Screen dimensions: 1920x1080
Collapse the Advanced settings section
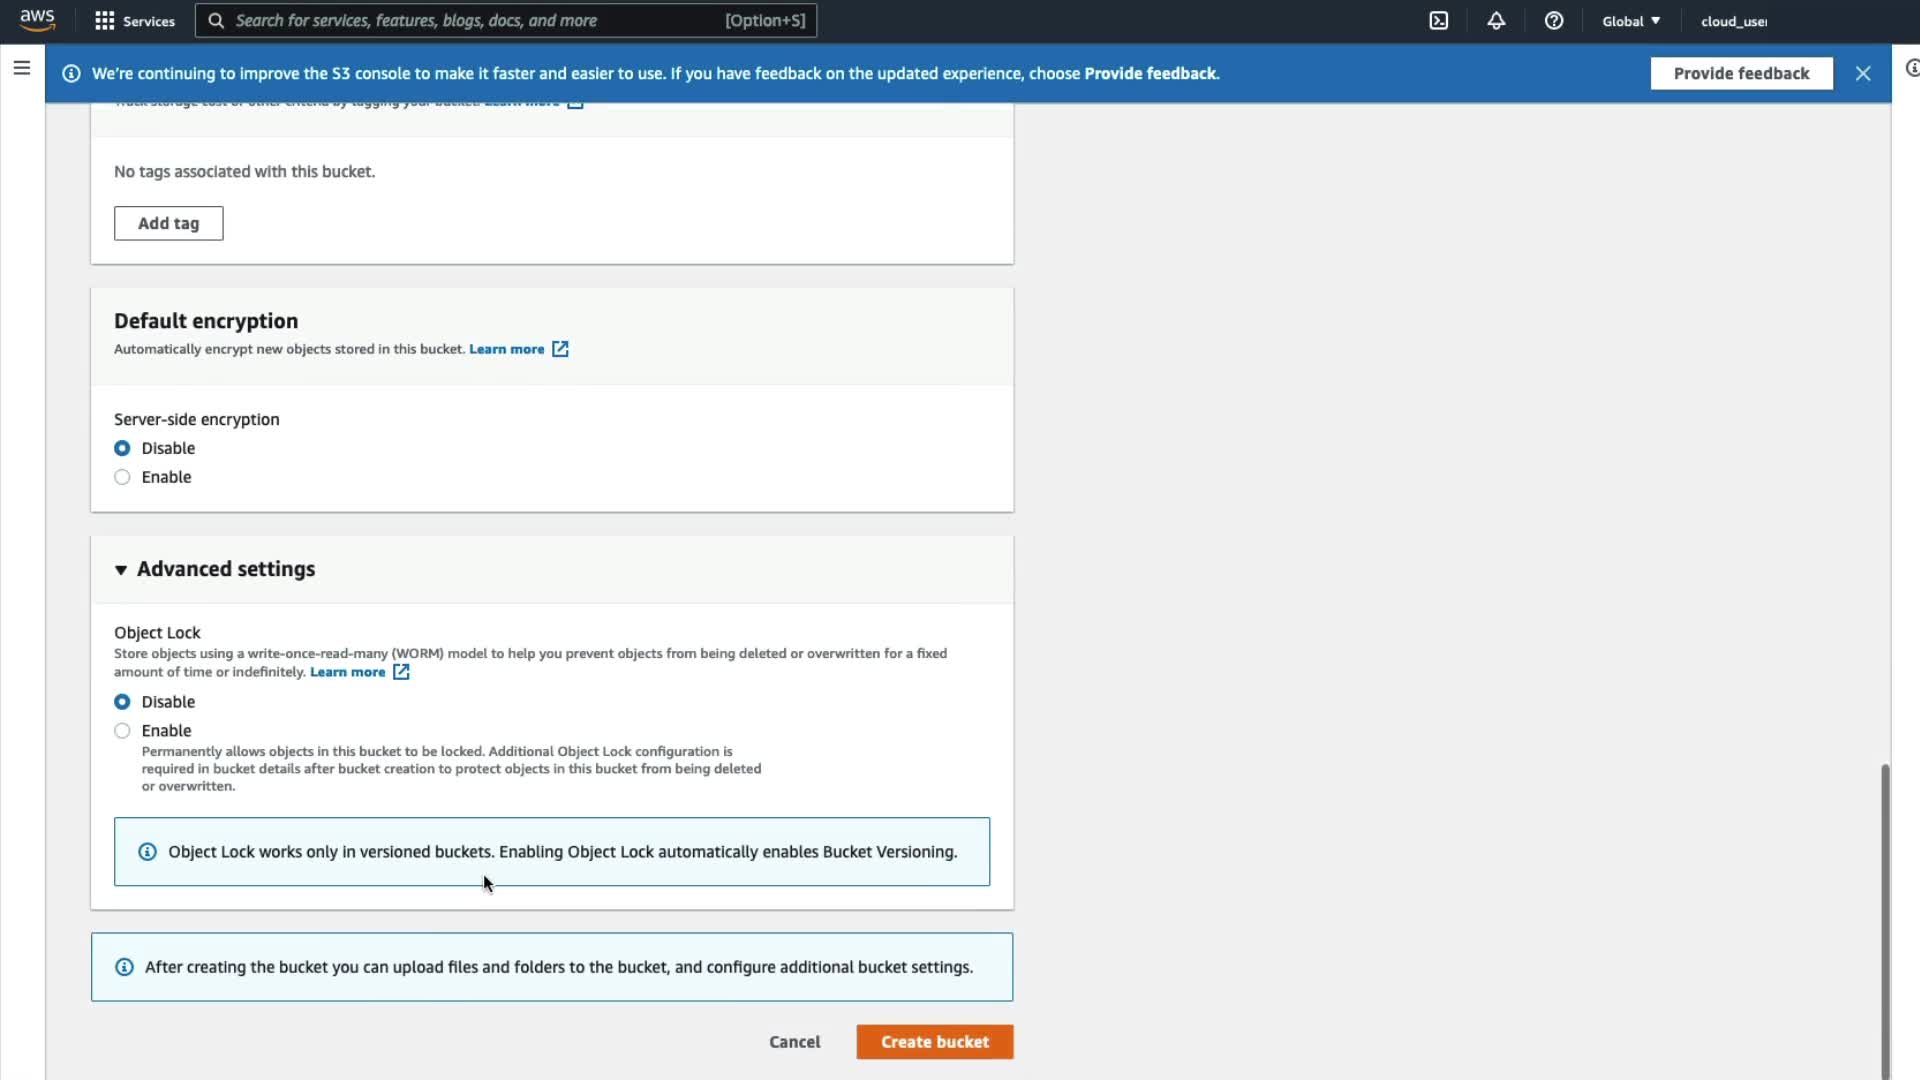click(x=121, y=569)
